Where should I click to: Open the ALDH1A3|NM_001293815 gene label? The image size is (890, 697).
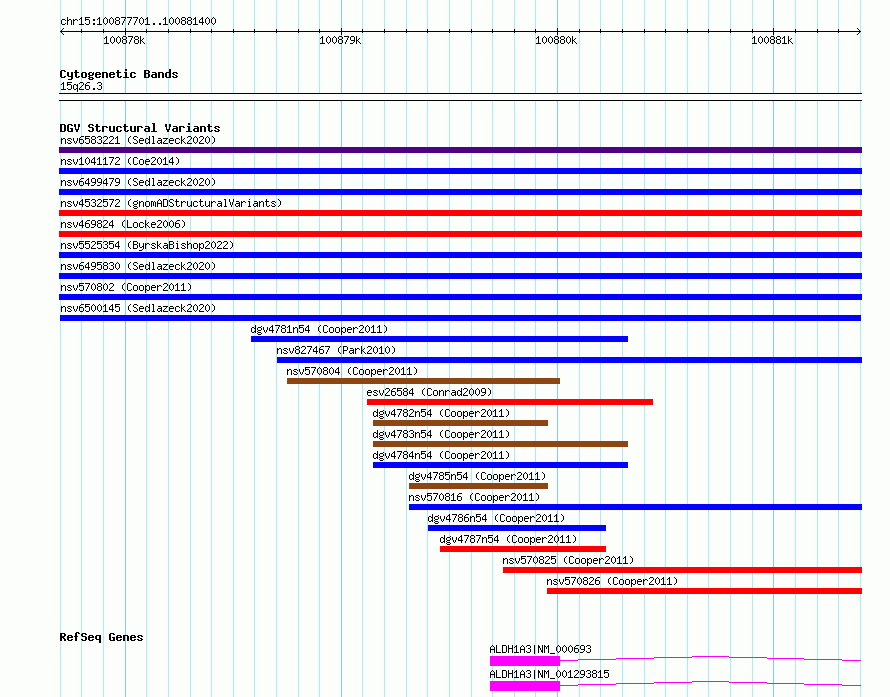pos(549,674)
